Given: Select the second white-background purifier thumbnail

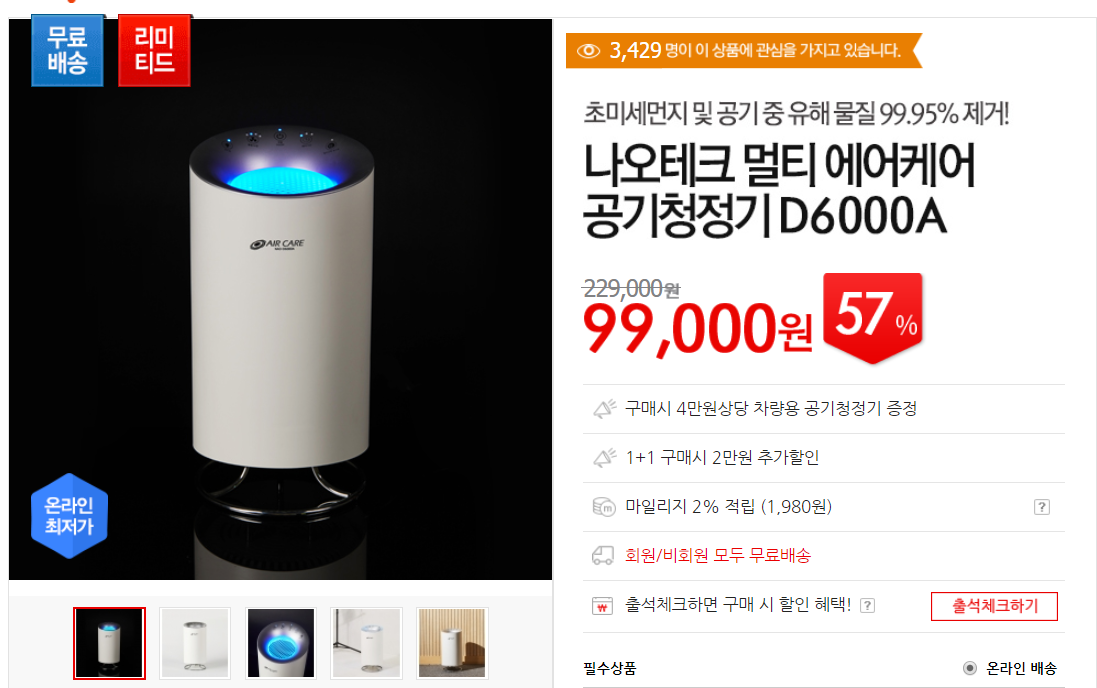Looking at the screenshot, I should point(195,643).
